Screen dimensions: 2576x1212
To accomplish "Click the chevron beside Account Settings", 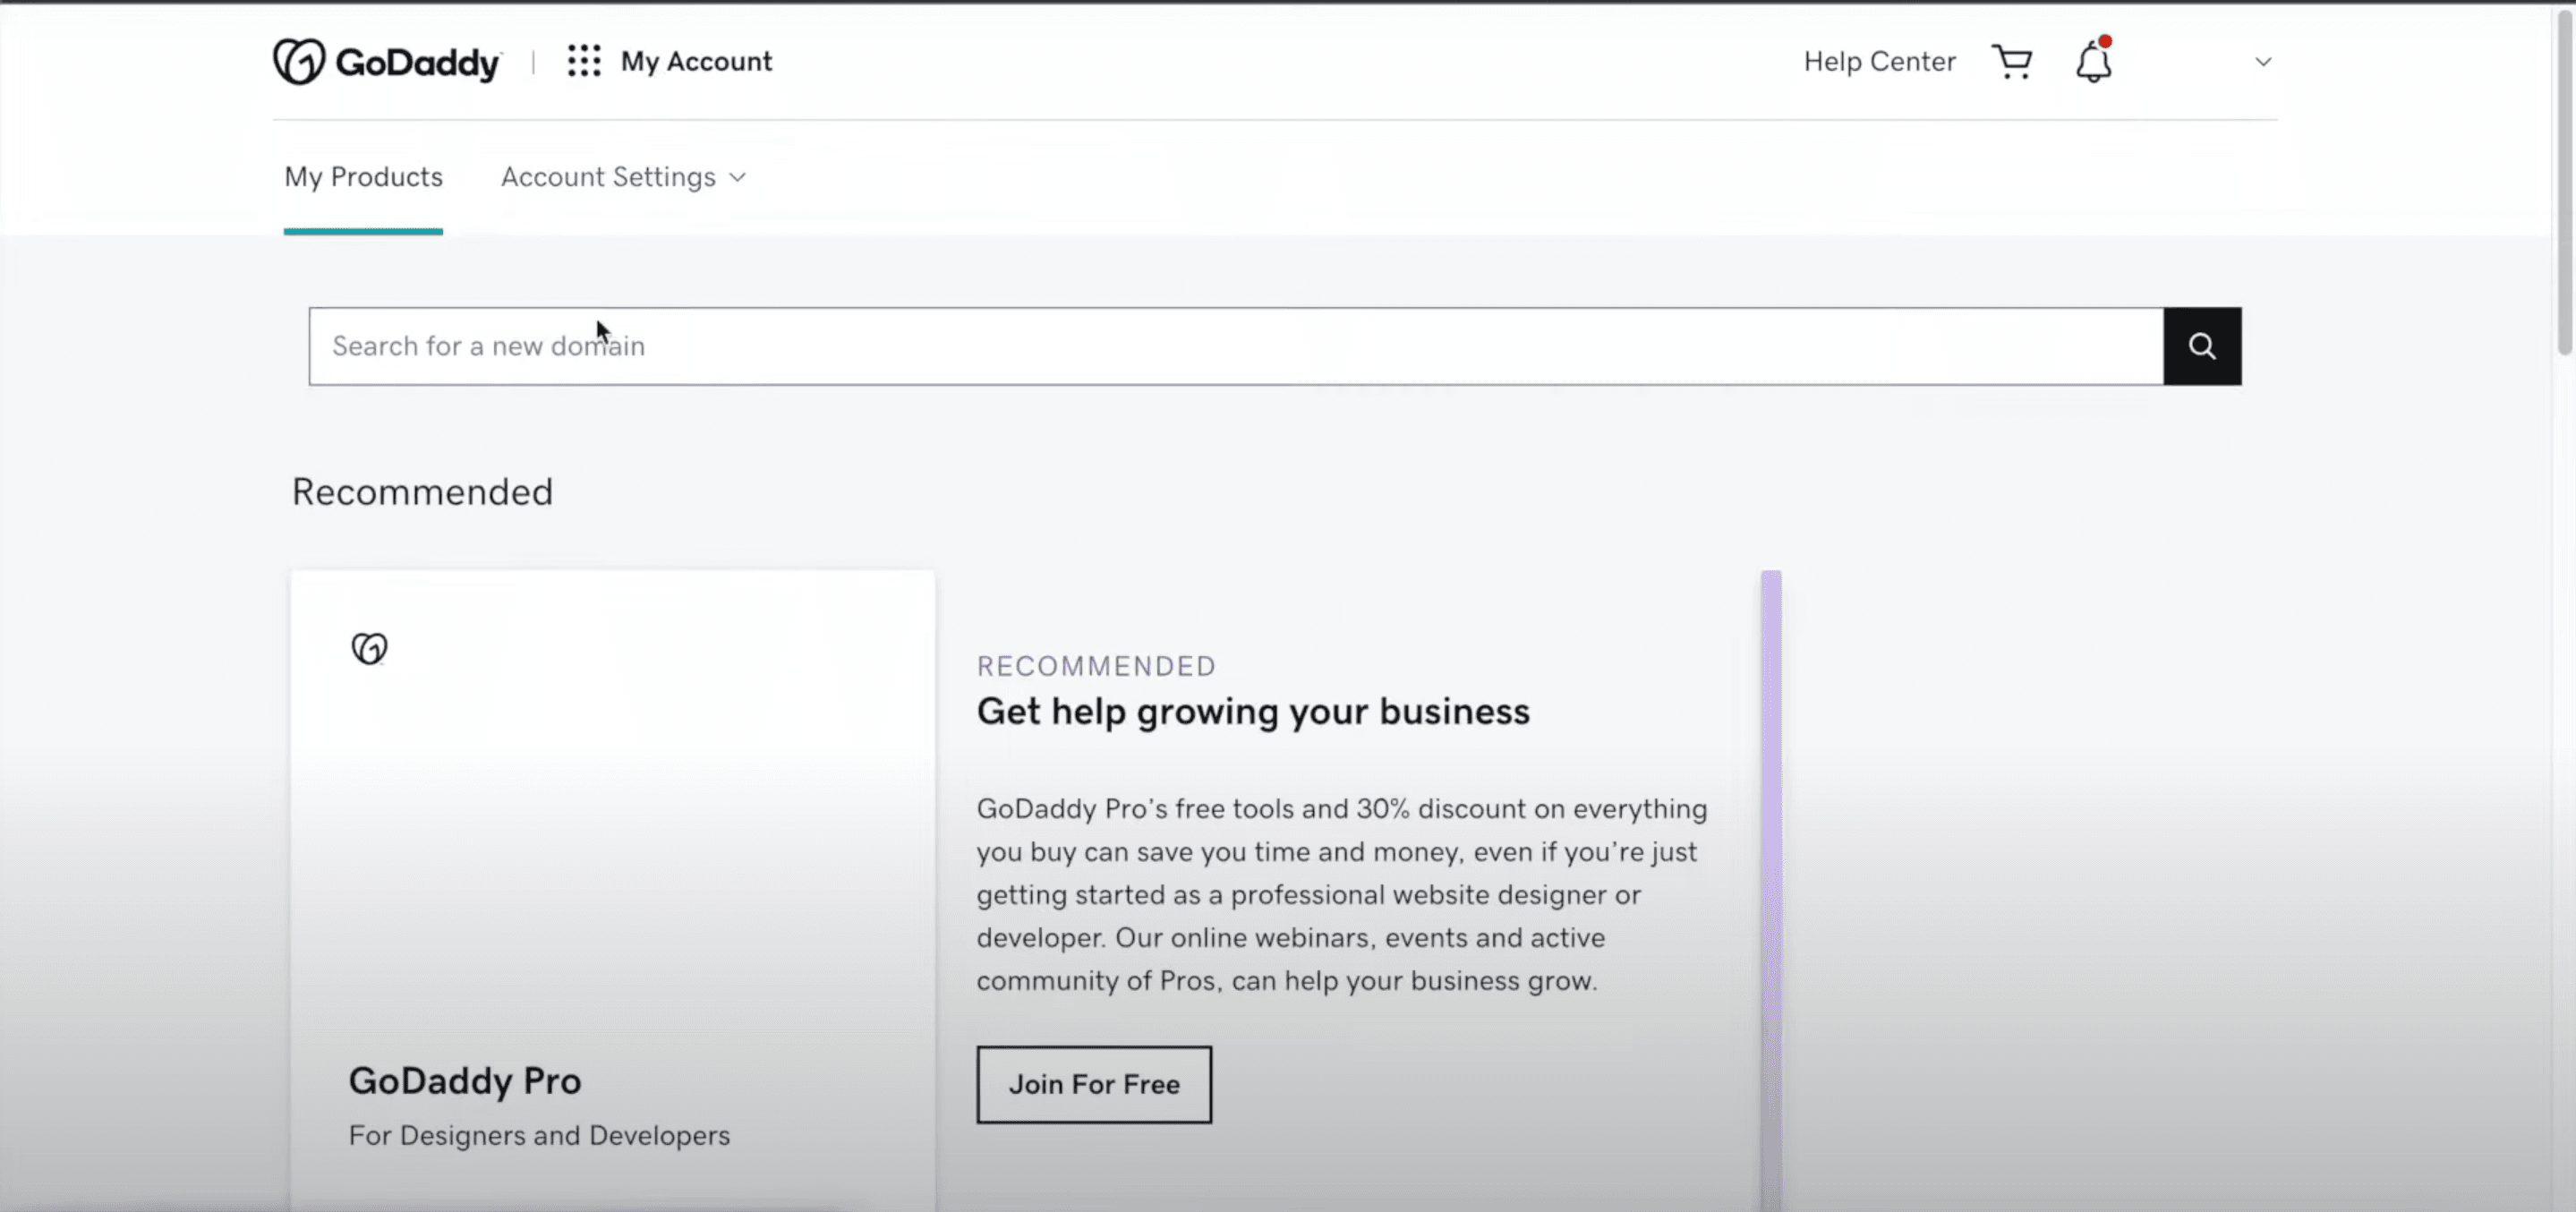I will [x=738, y=177].
